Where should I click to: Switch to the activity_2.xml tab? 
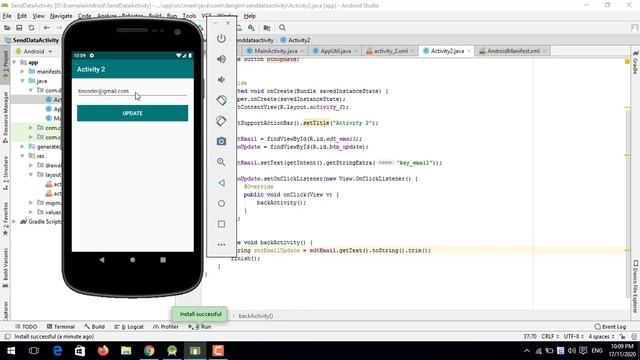tap(391, 51)
